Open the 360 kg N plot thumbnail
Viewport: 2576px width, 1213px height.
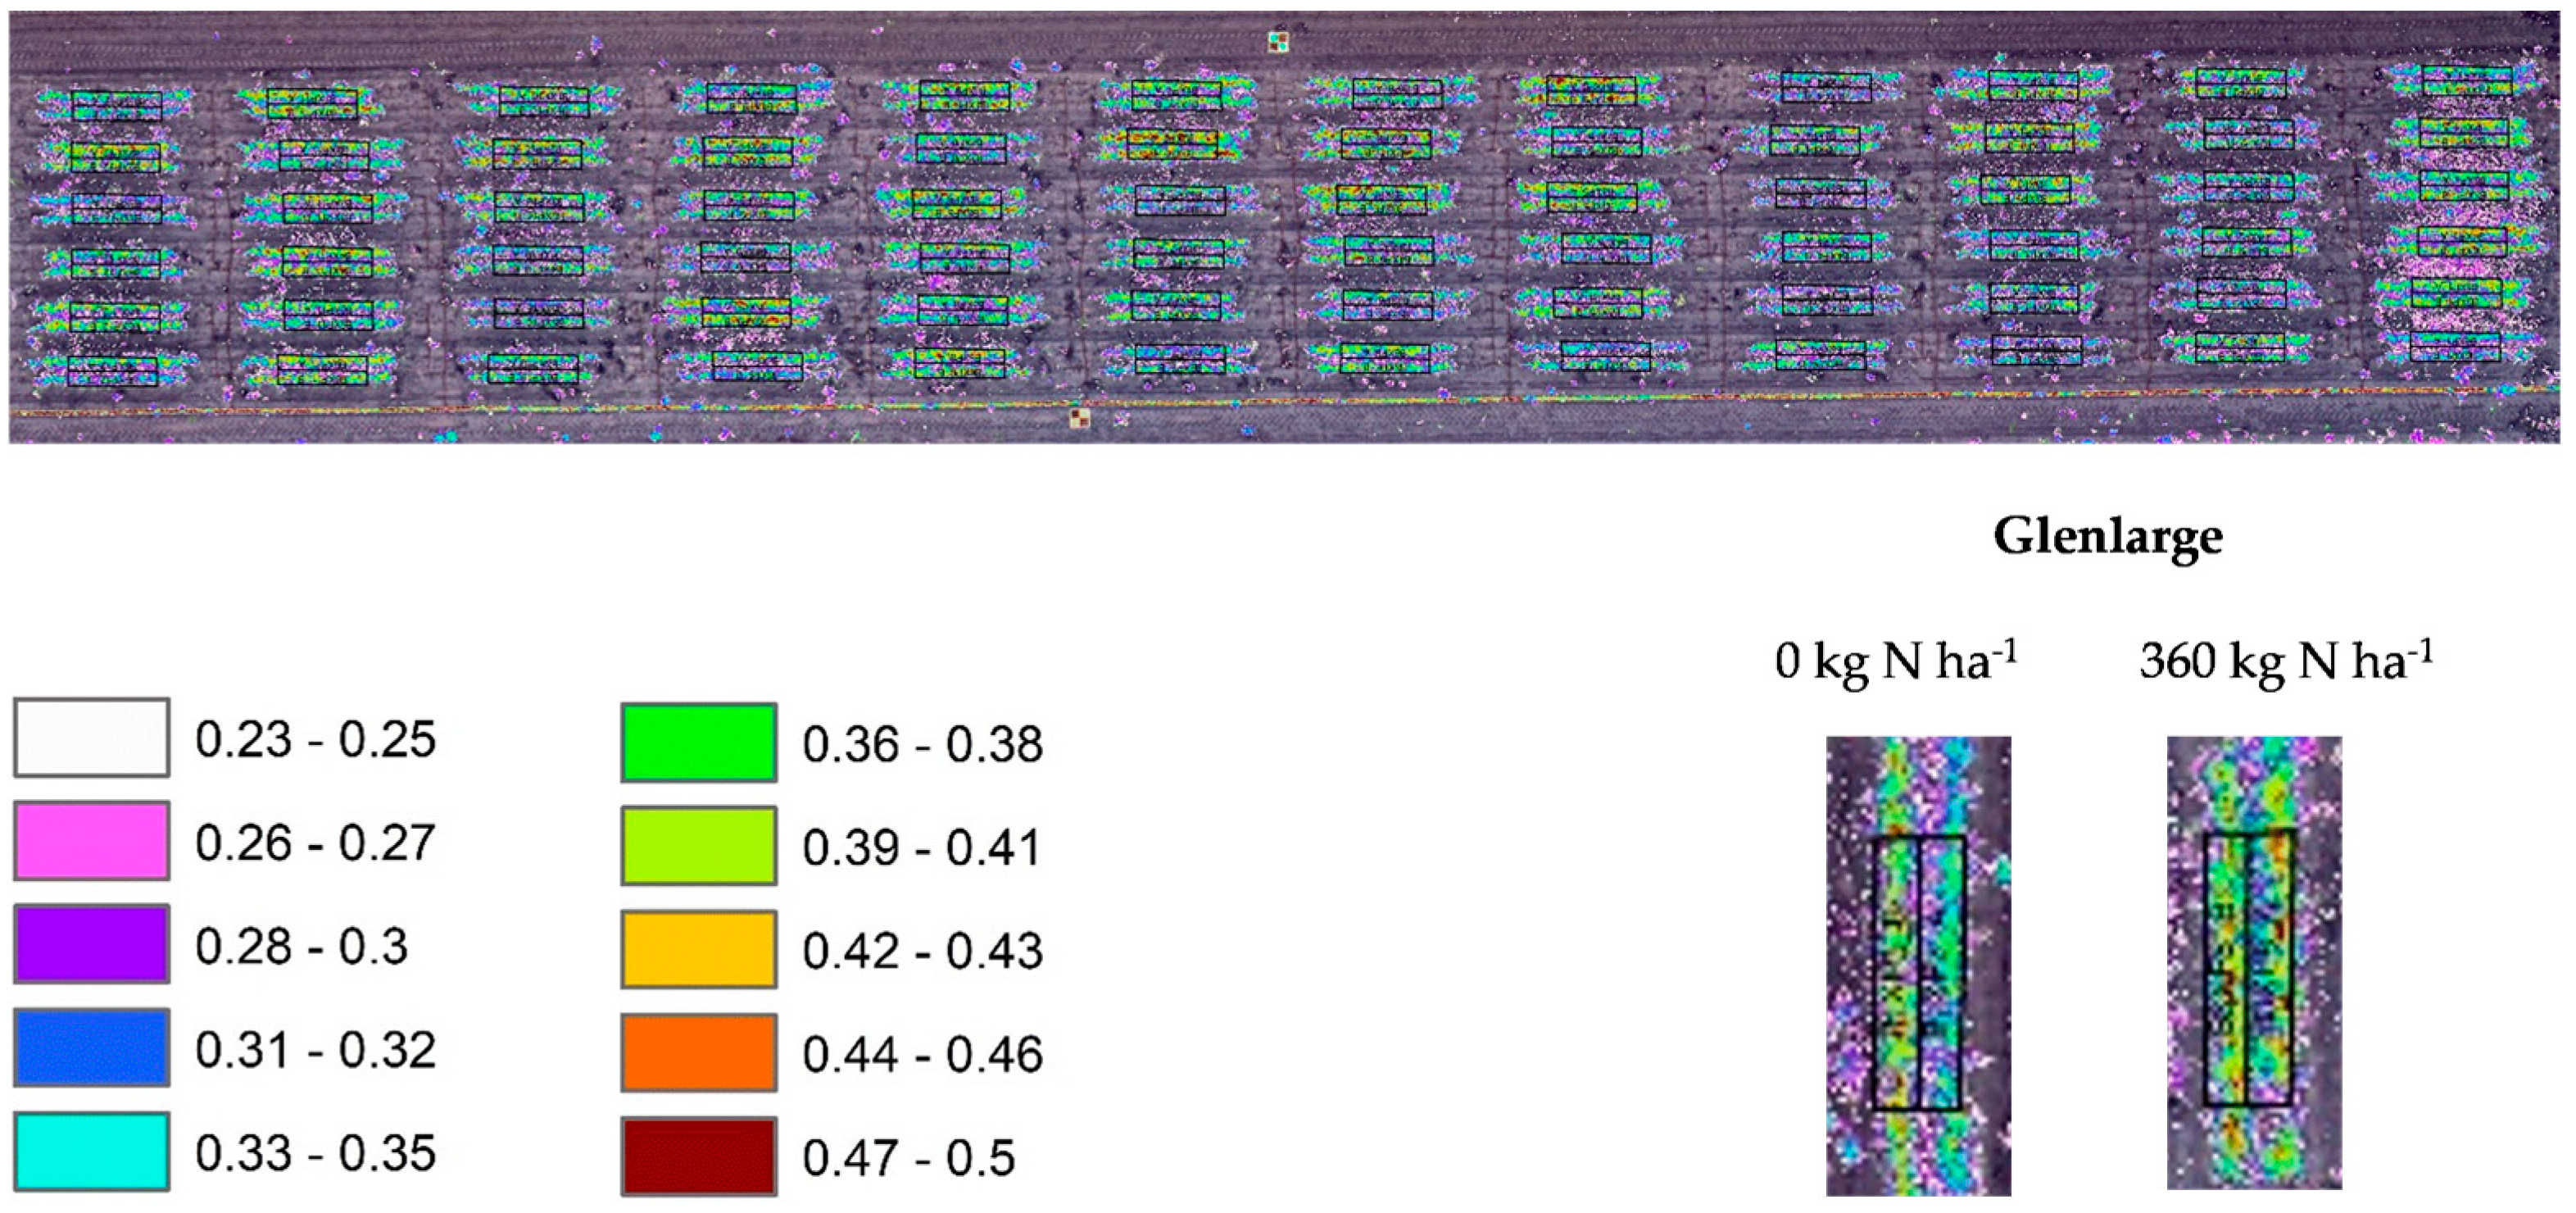[x=2253, y=963]
